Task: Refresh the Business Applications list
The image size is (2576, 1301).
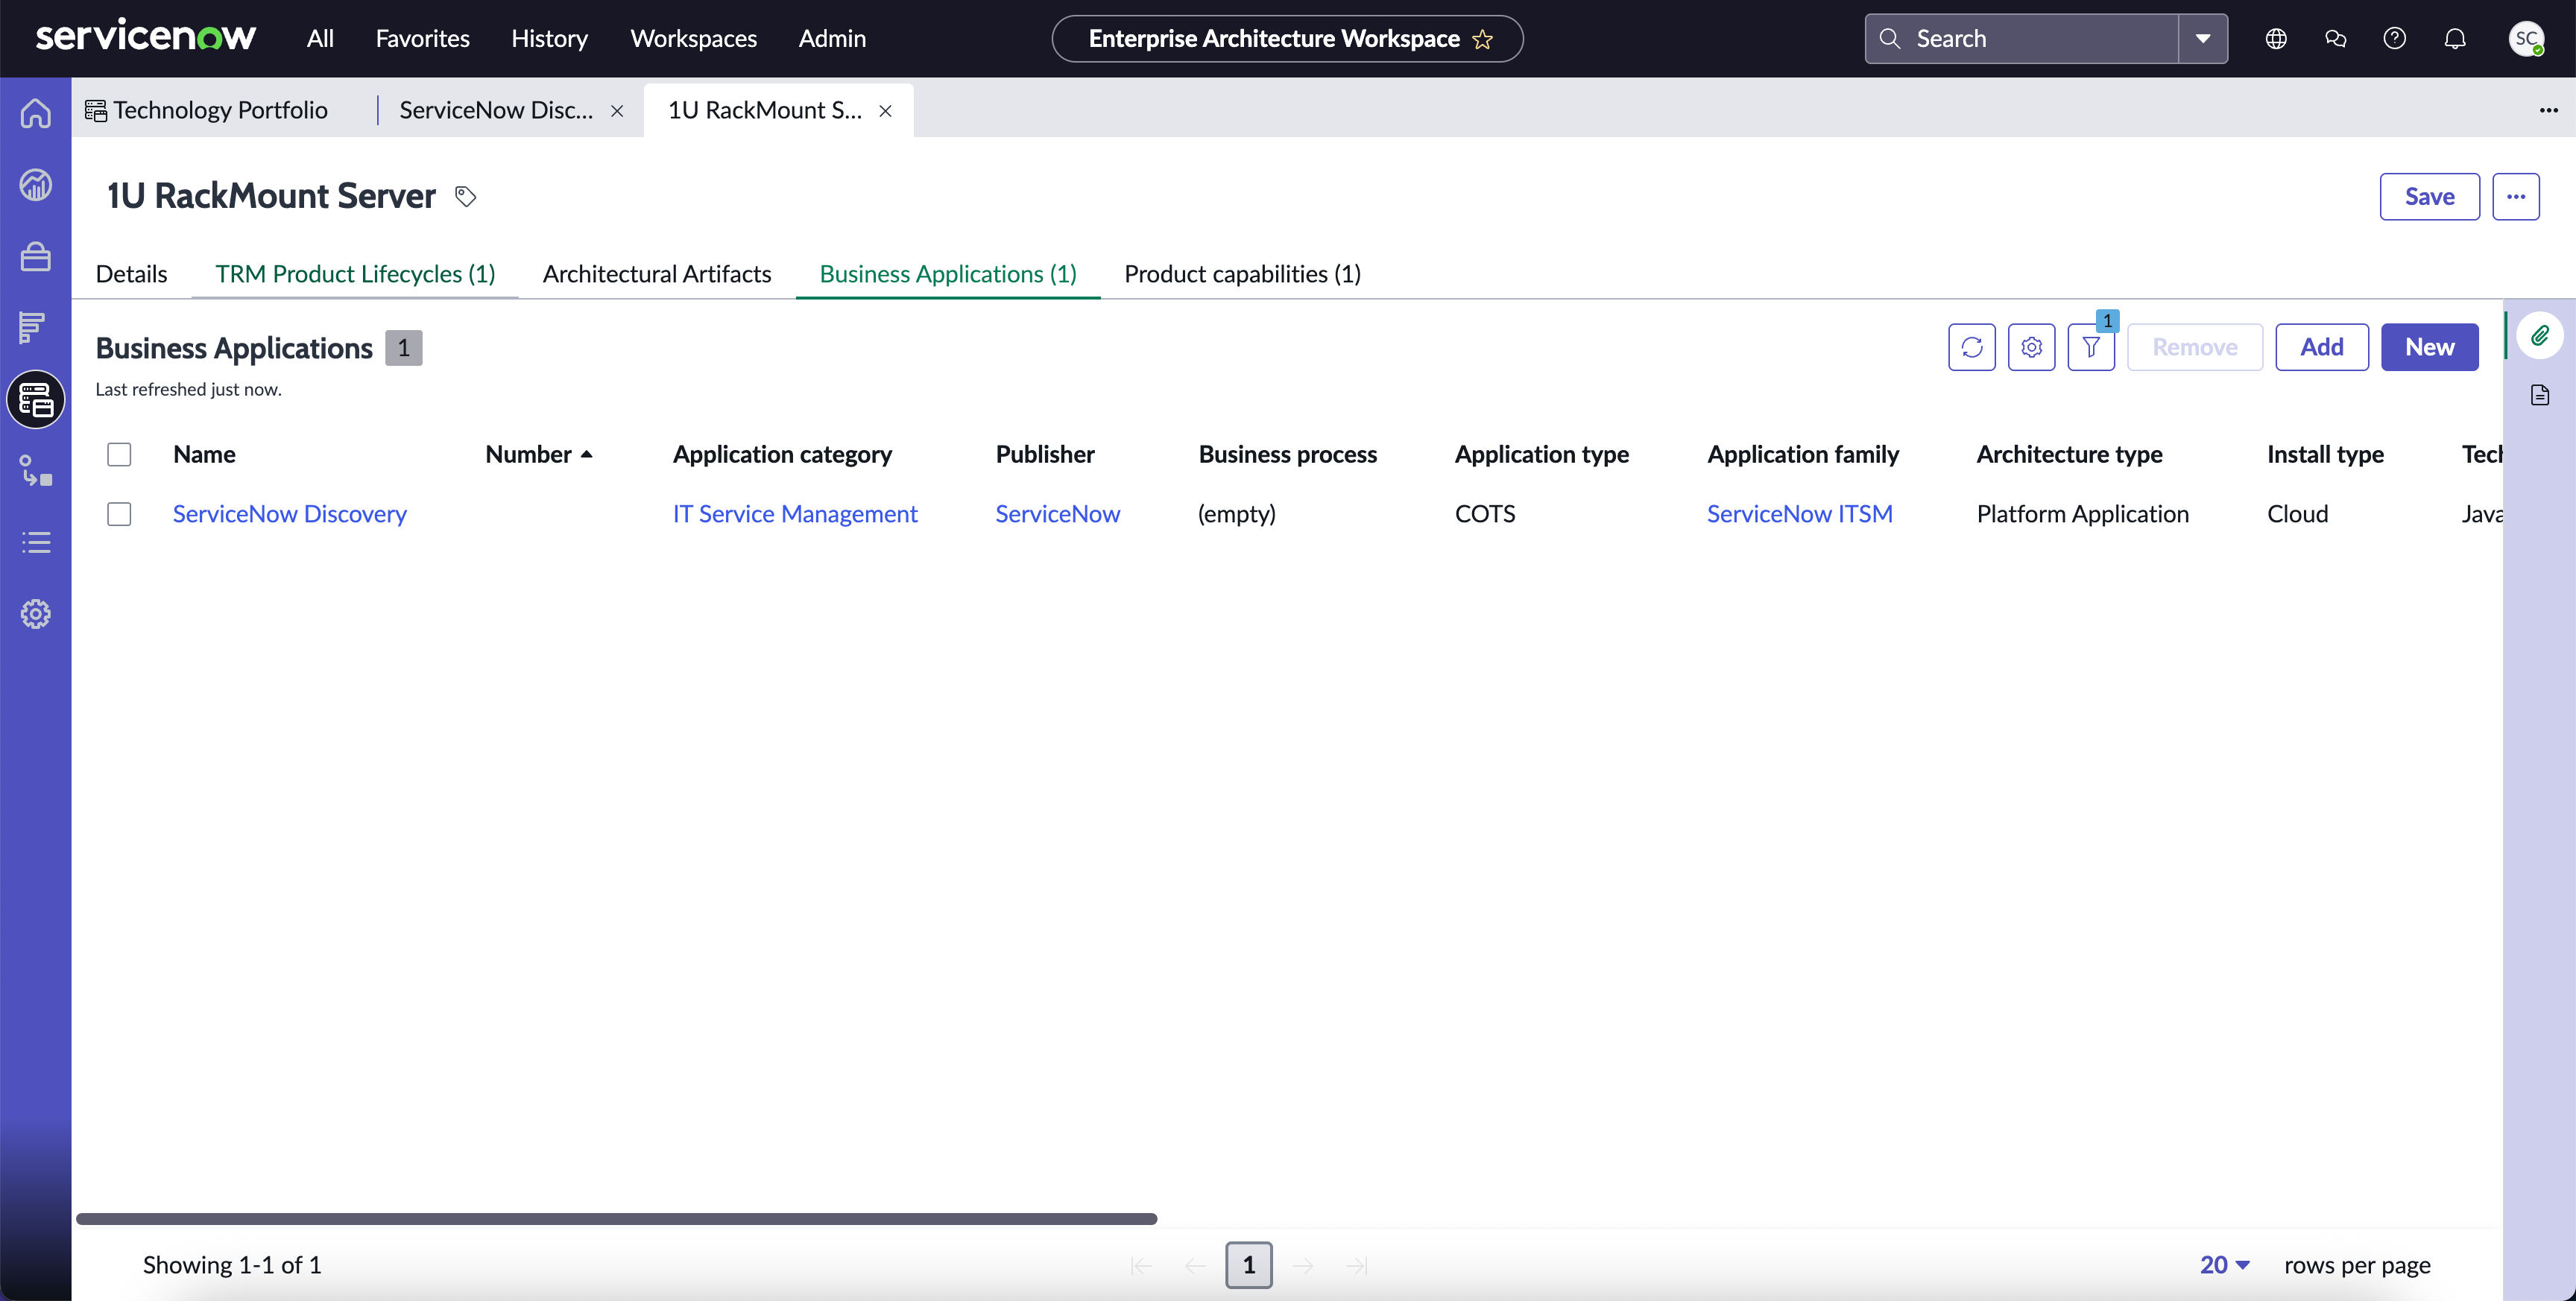Action: pyautogui.click(x=1971, y=347)
